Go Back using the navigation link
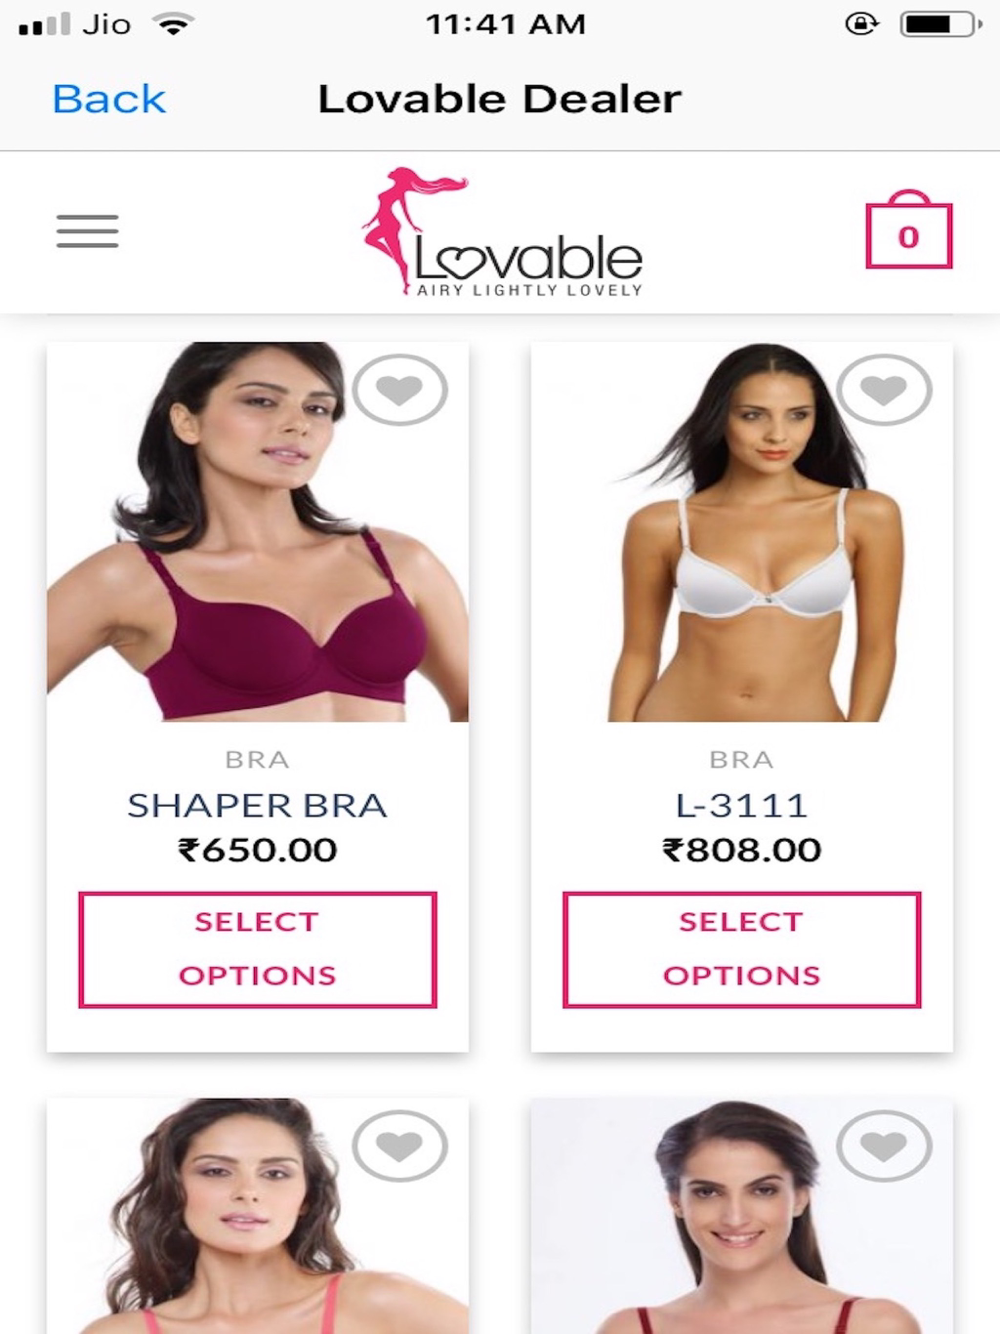1000x1334 pixels. point(109,99)
